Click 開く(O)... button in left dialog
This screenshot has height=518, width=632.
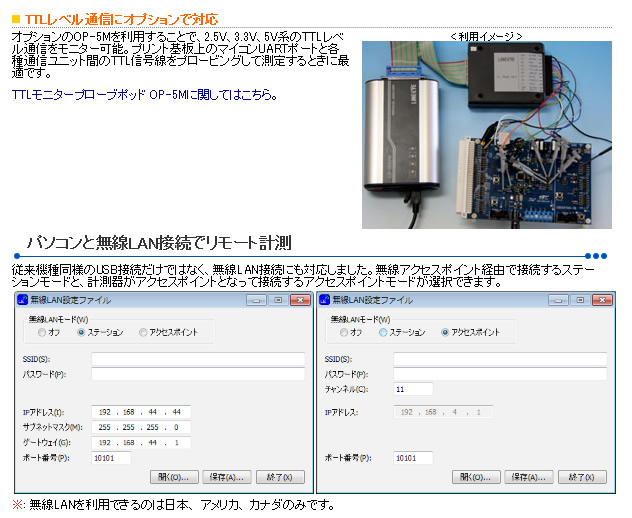174,477
